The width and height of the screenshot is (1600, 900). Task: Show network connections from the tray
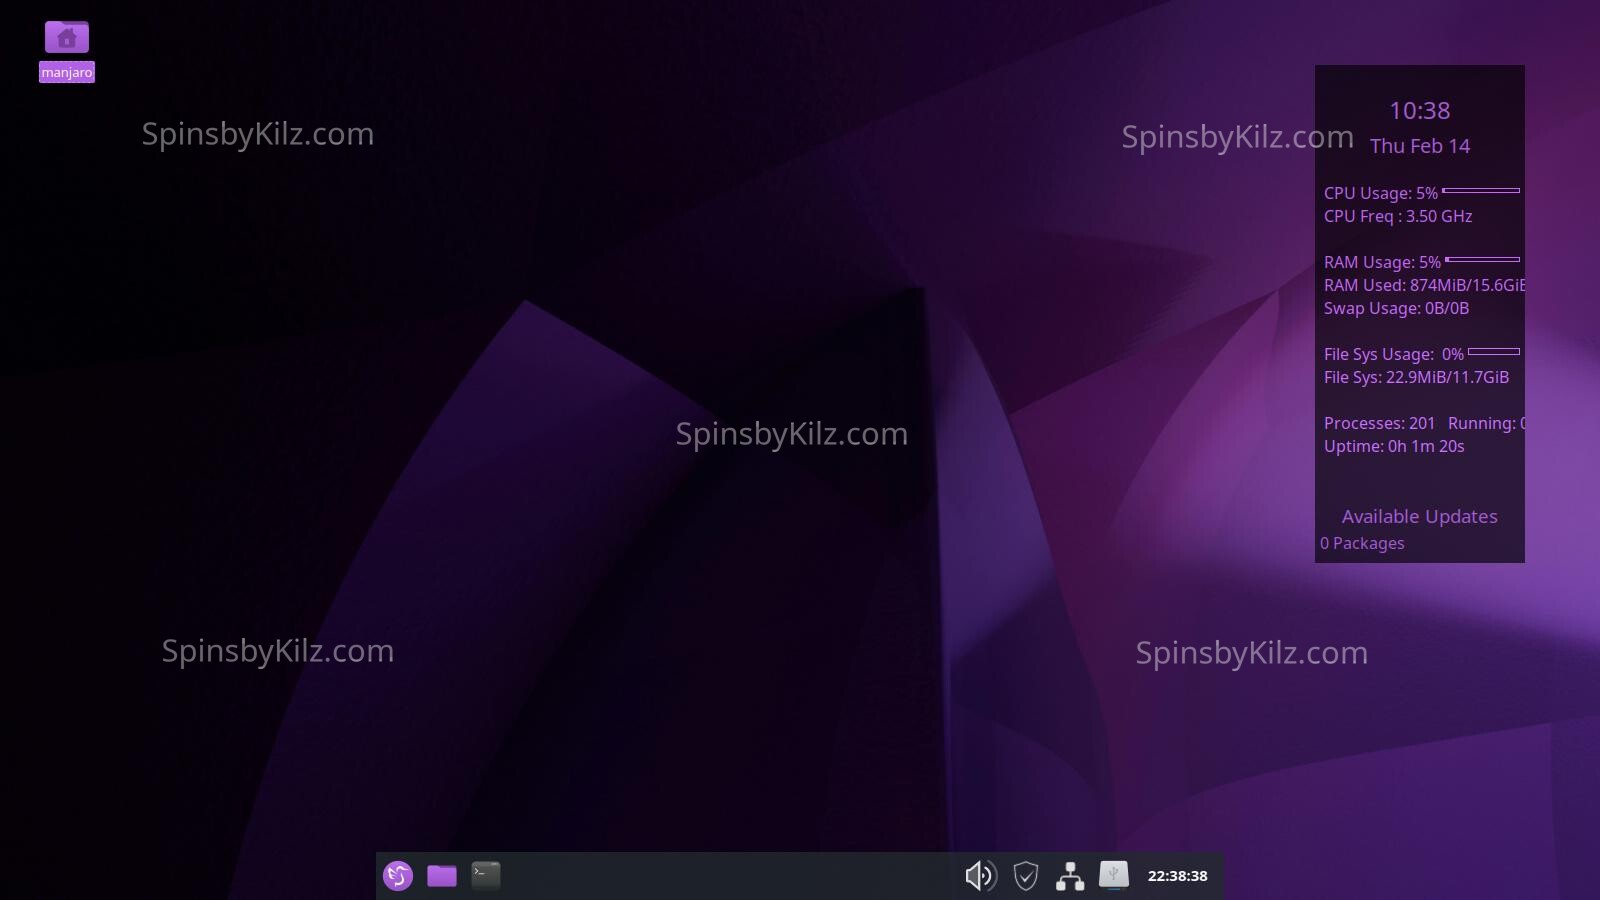(1070, 876)
